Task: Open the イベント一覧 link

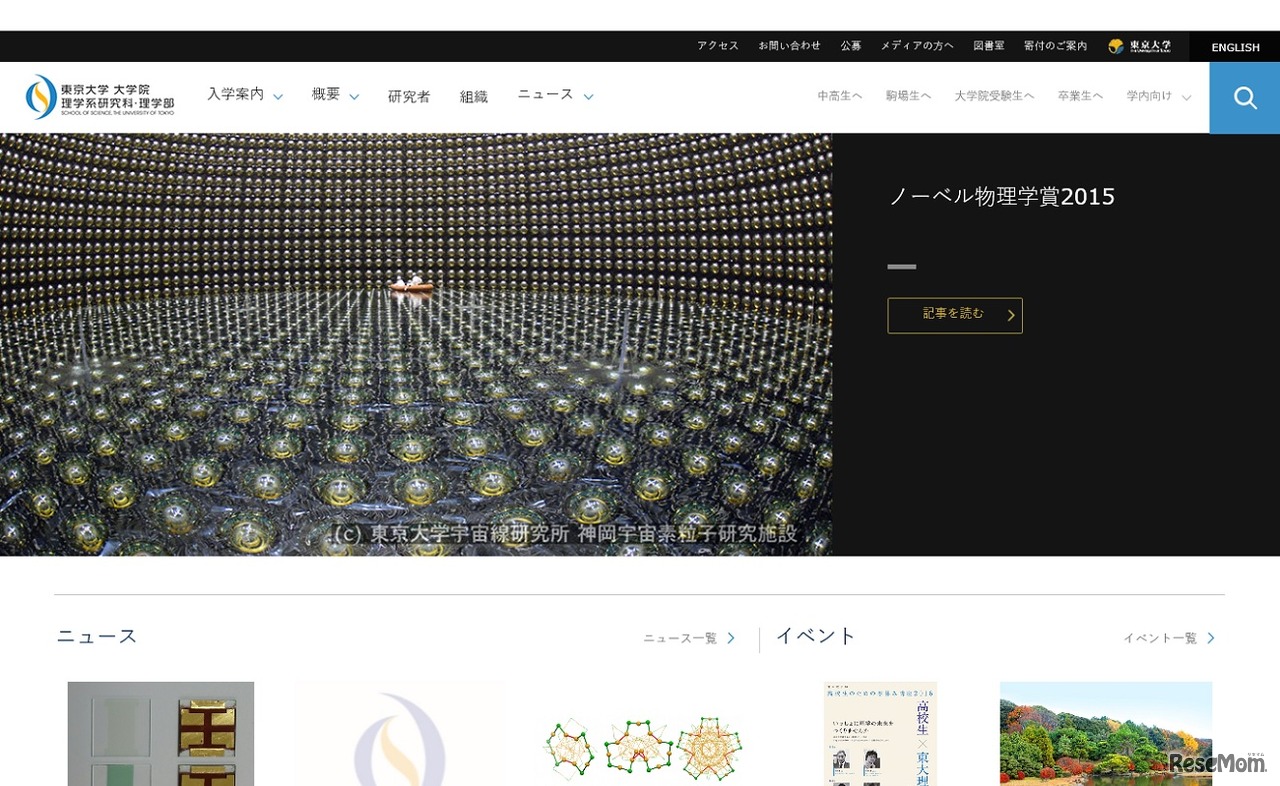Action: (x=1161, y=637)
